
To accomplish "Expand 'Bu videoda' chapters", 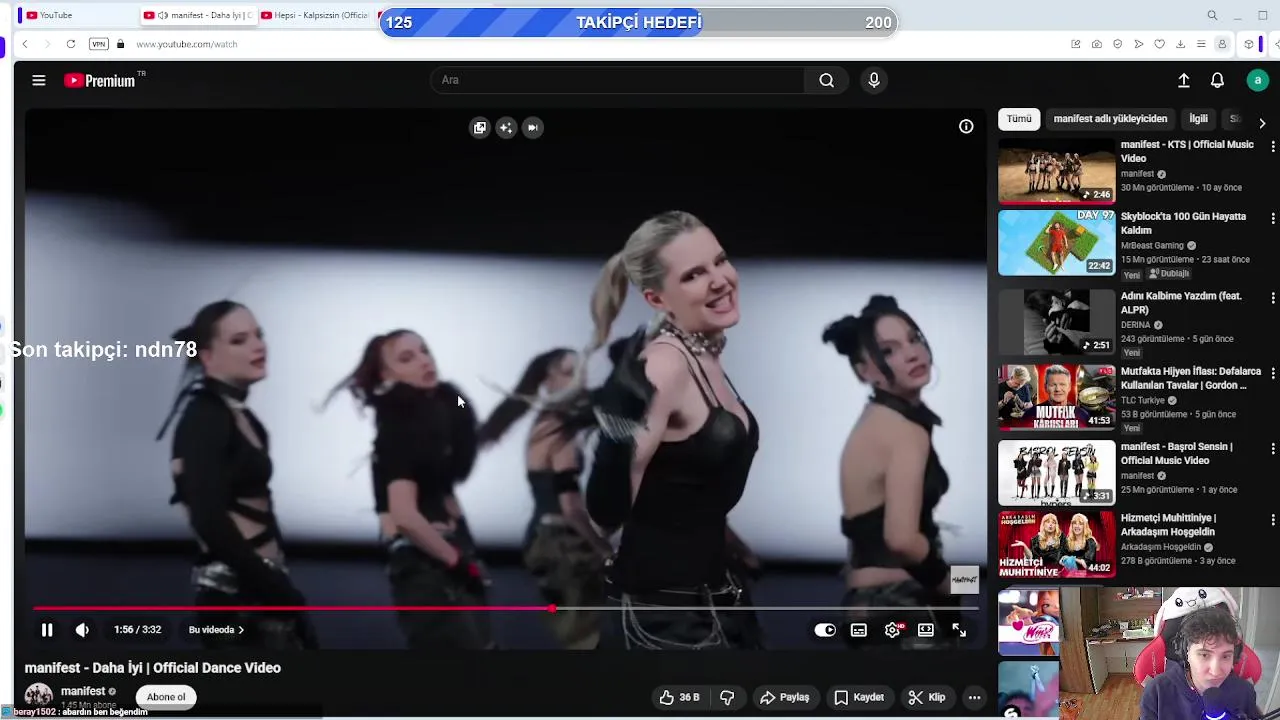I will point(216,630).
